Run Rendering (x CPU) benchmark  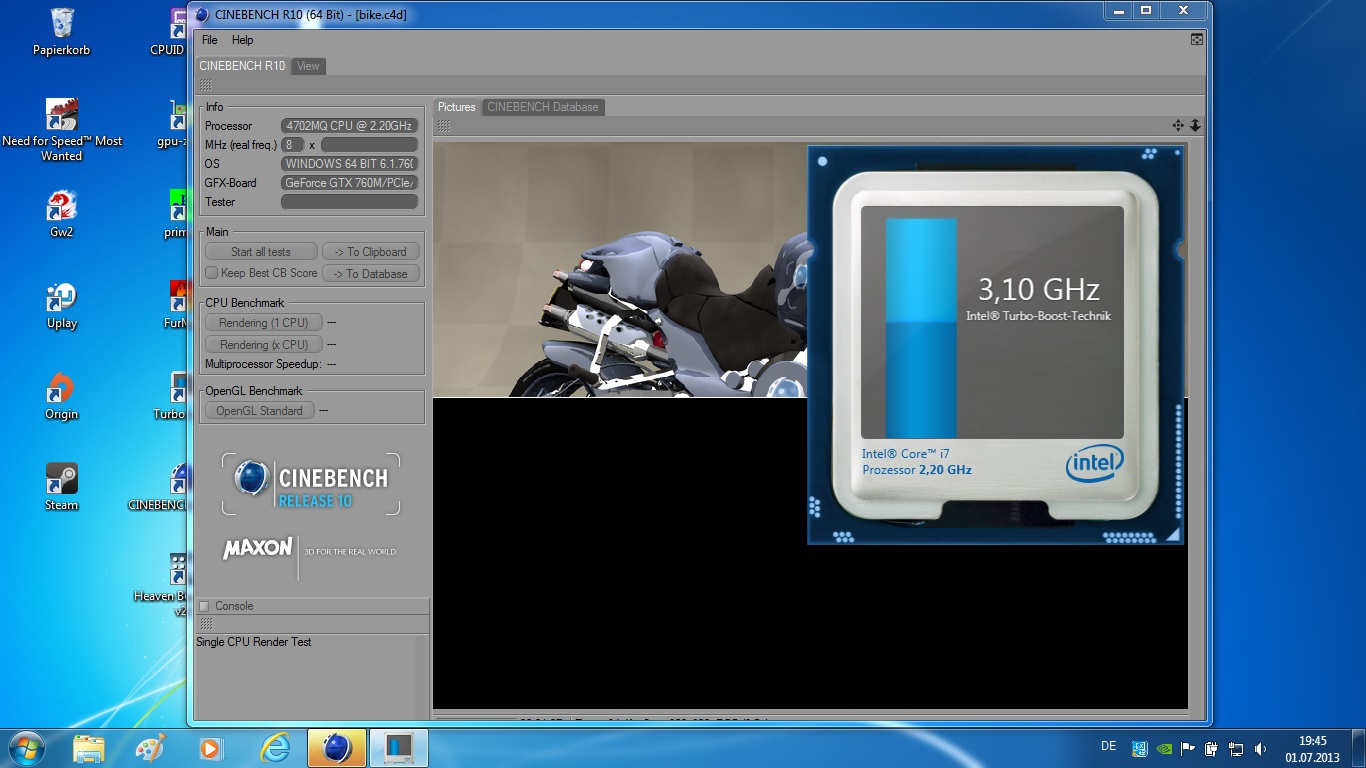(x=264, y=345)
